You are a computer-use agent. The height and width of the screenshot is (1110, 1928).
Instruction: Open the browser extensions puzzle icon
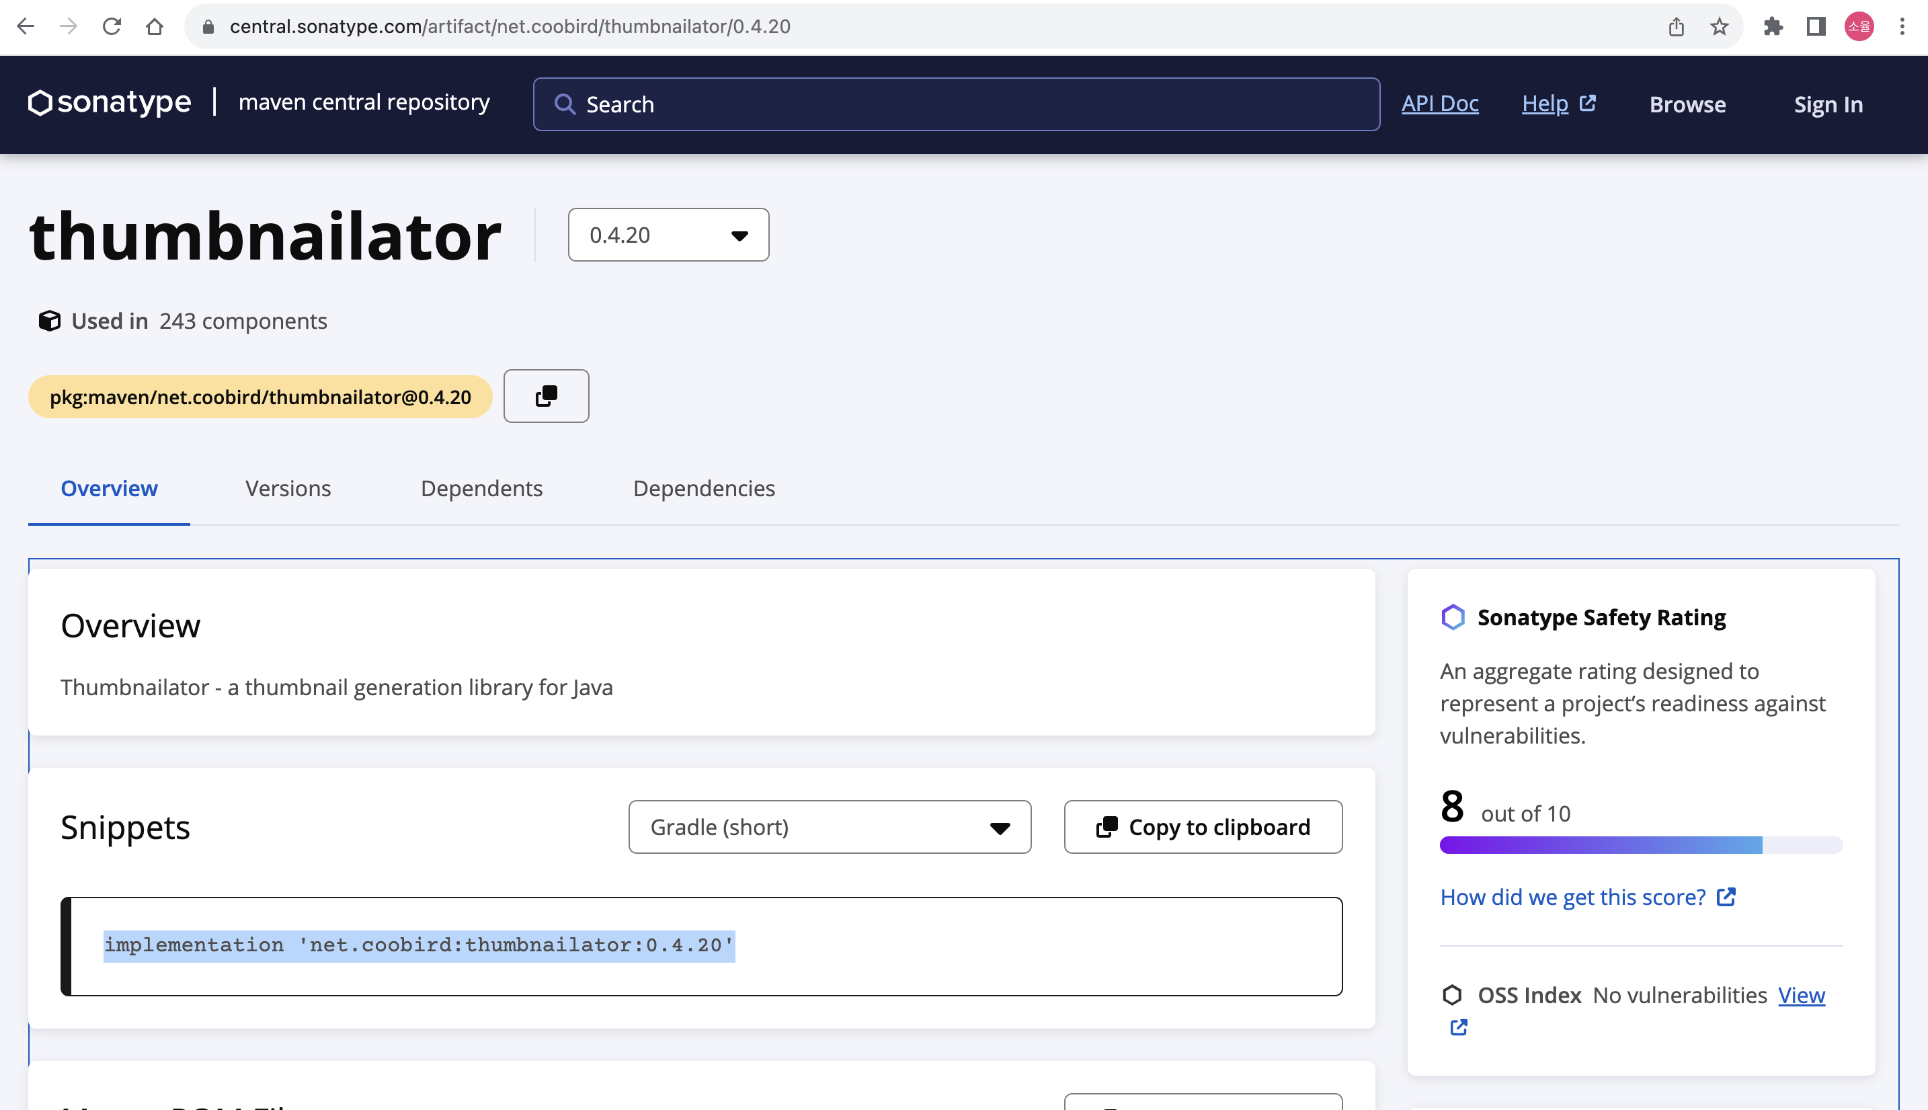tap(1773, 27)
